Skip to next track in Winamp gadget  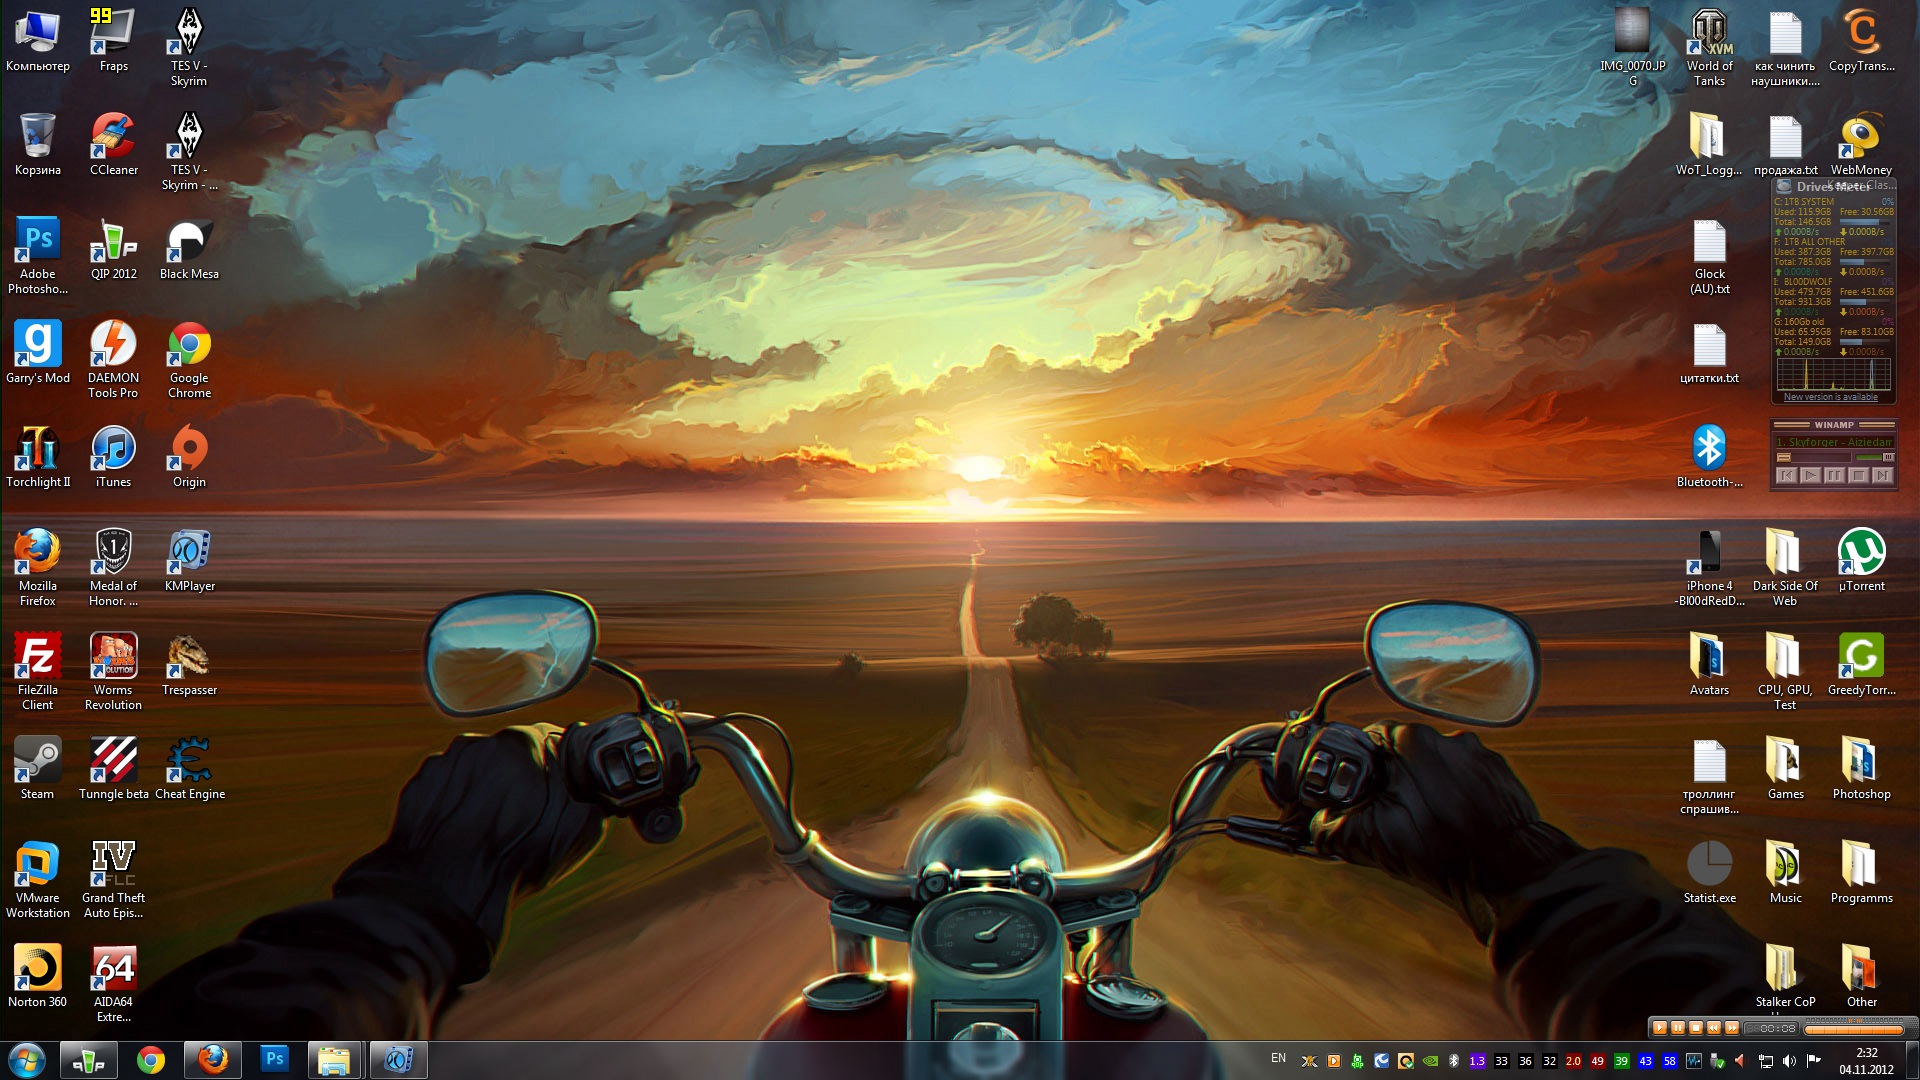coord(1882,475)
